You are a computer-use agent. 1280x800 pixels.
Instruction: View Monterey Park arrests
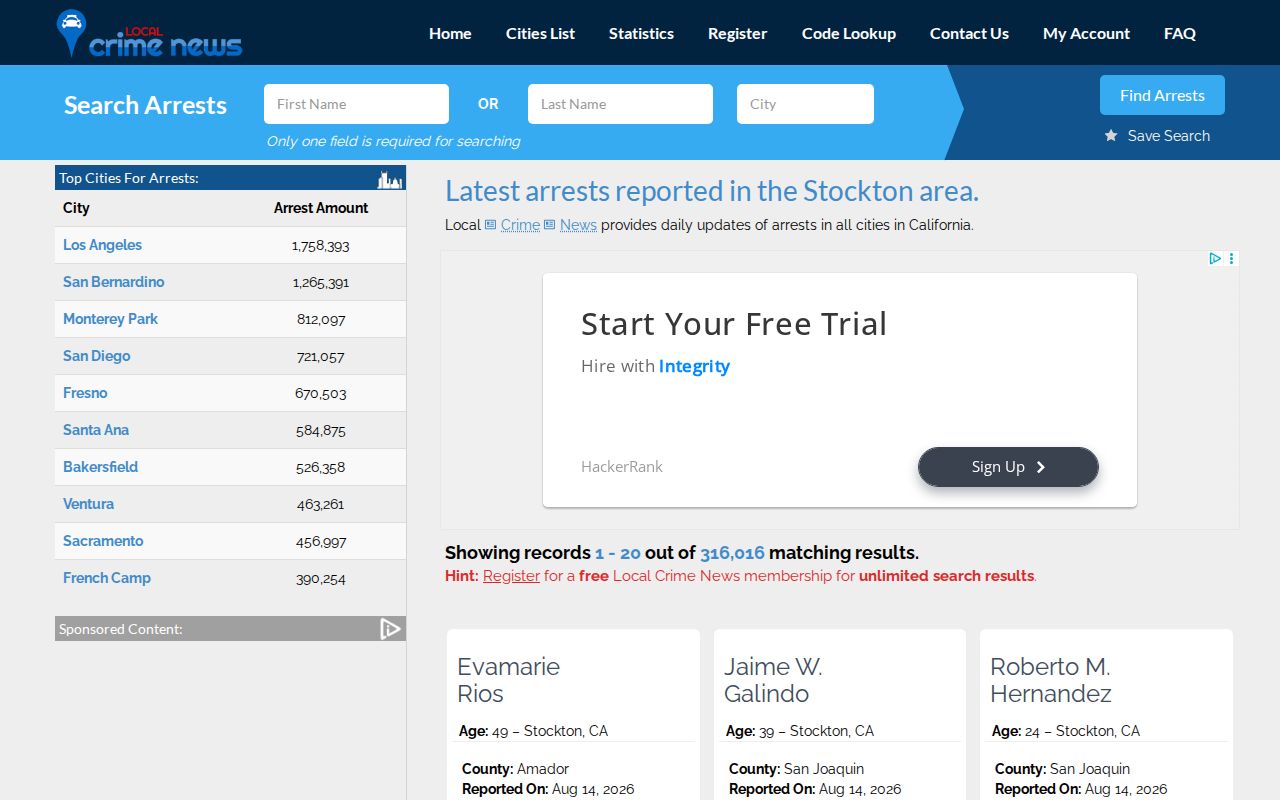(110, 319)
